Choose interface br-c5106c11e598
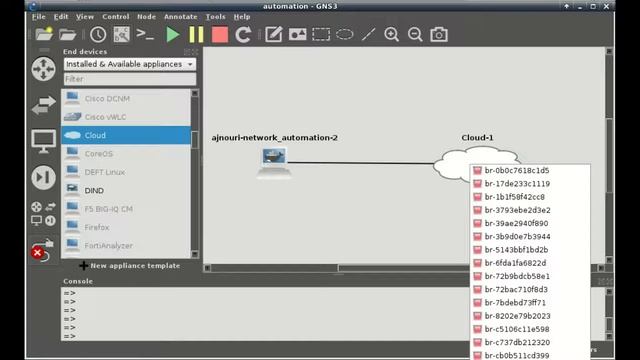The height and width of the screenshot is (360, 640). (x=530, y=329)
